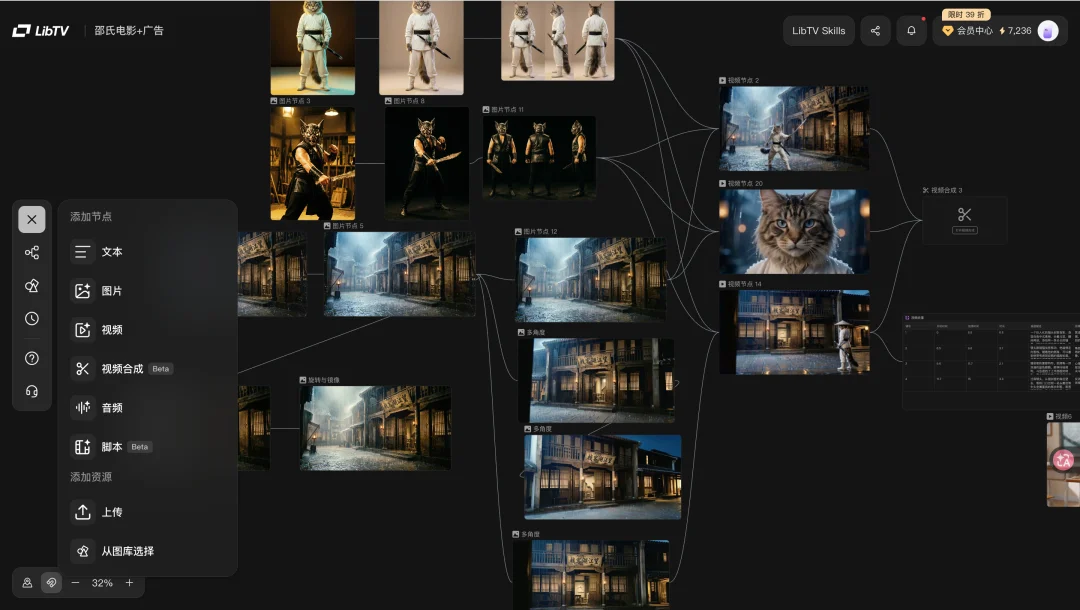Select the cat close-up 视频节点 20 thumbnail
The height and width of the screenshot is (610, 1080).
(x=794, y=231)
